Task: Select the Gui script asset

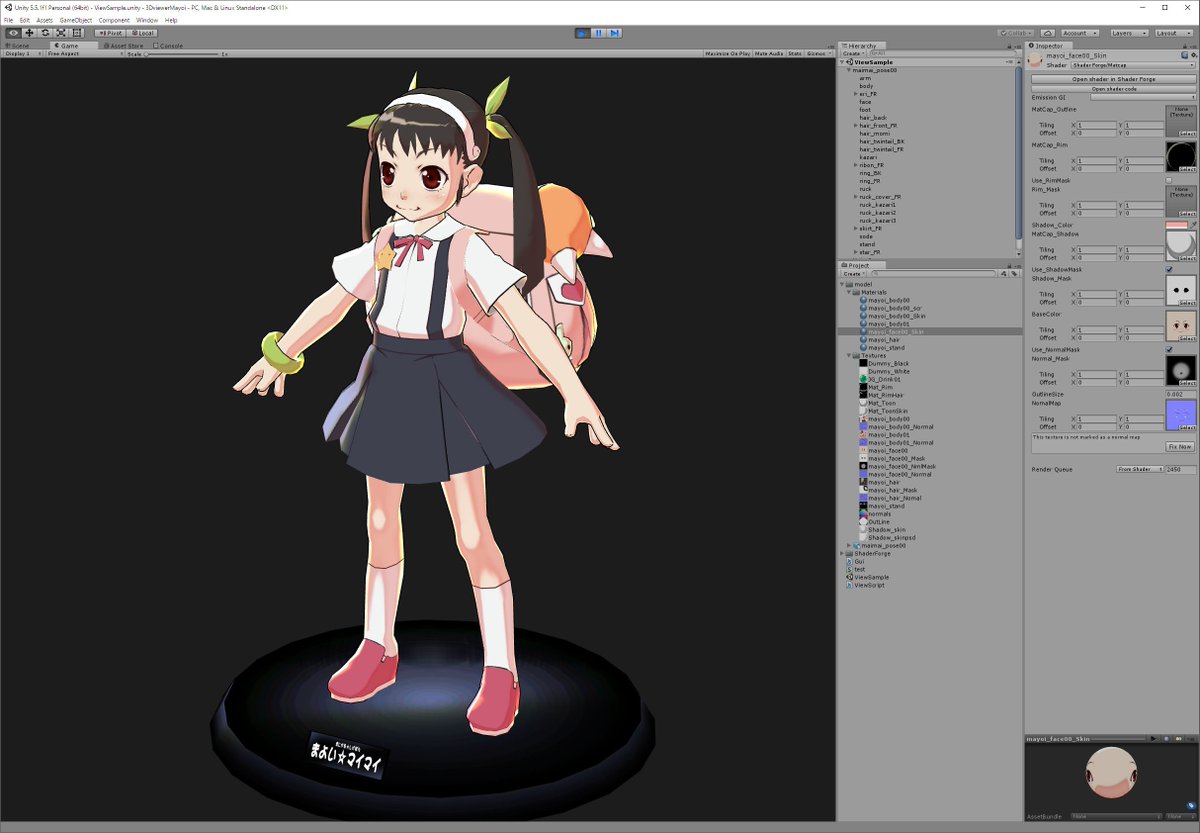Action: click(x=855, y=561)
